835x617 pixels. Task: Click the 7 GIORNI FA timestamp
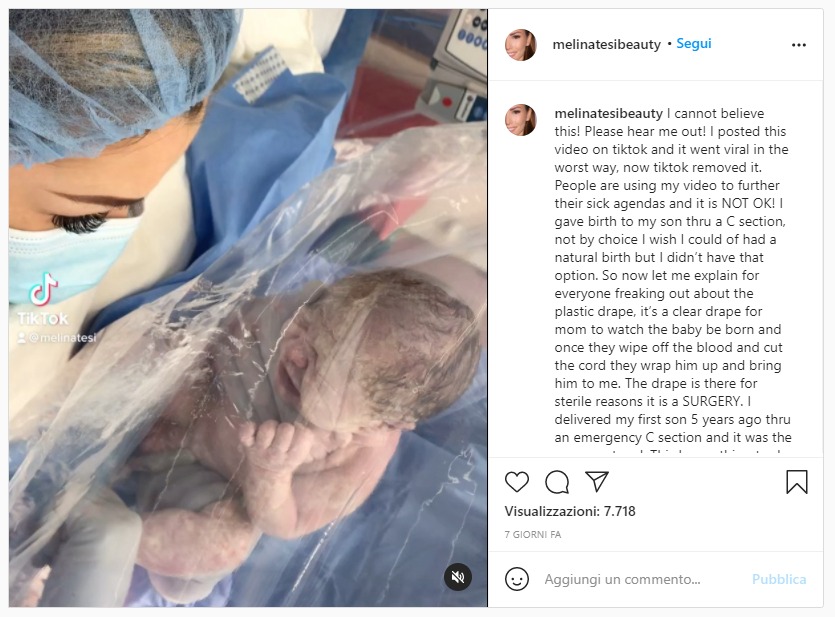pos(533,534)
